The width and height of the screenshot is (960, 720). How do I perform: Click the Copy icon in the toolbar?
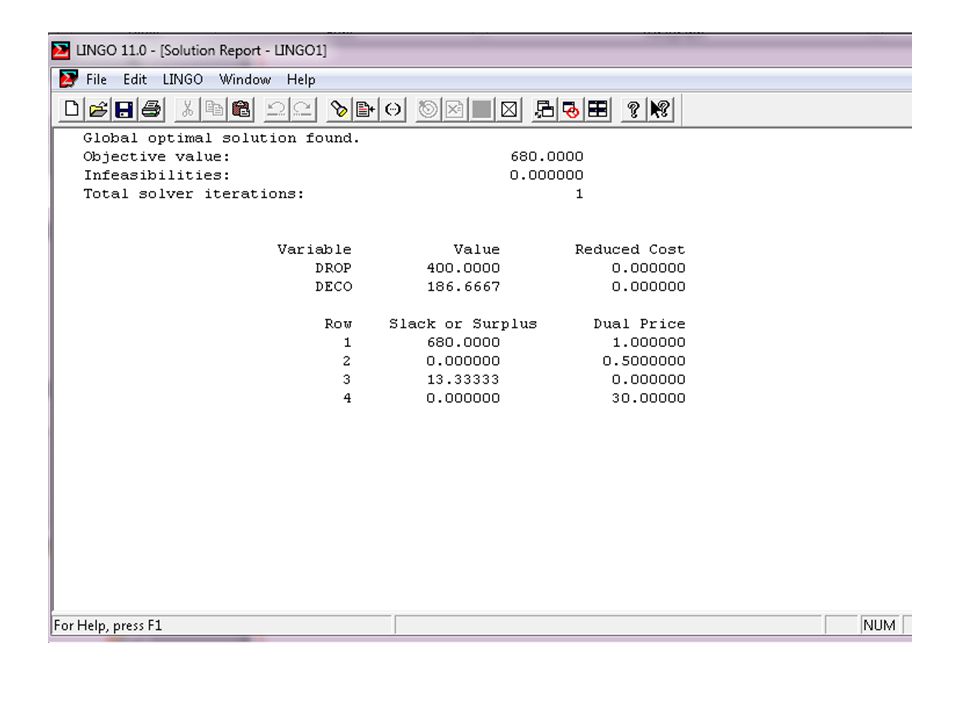click(214, 110)
